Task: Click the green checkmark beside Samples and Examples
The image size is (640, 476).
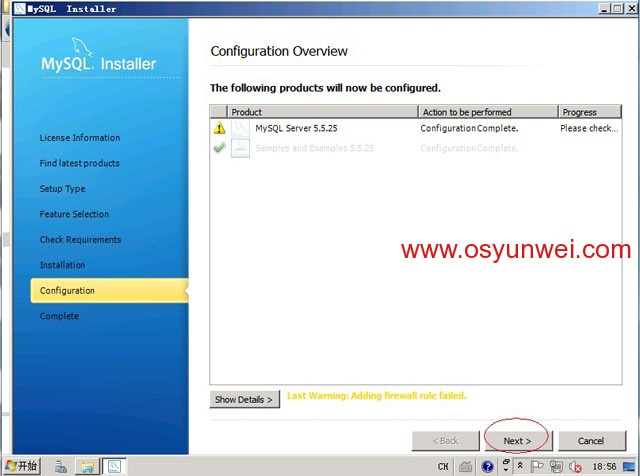Action: pos(219,148)
